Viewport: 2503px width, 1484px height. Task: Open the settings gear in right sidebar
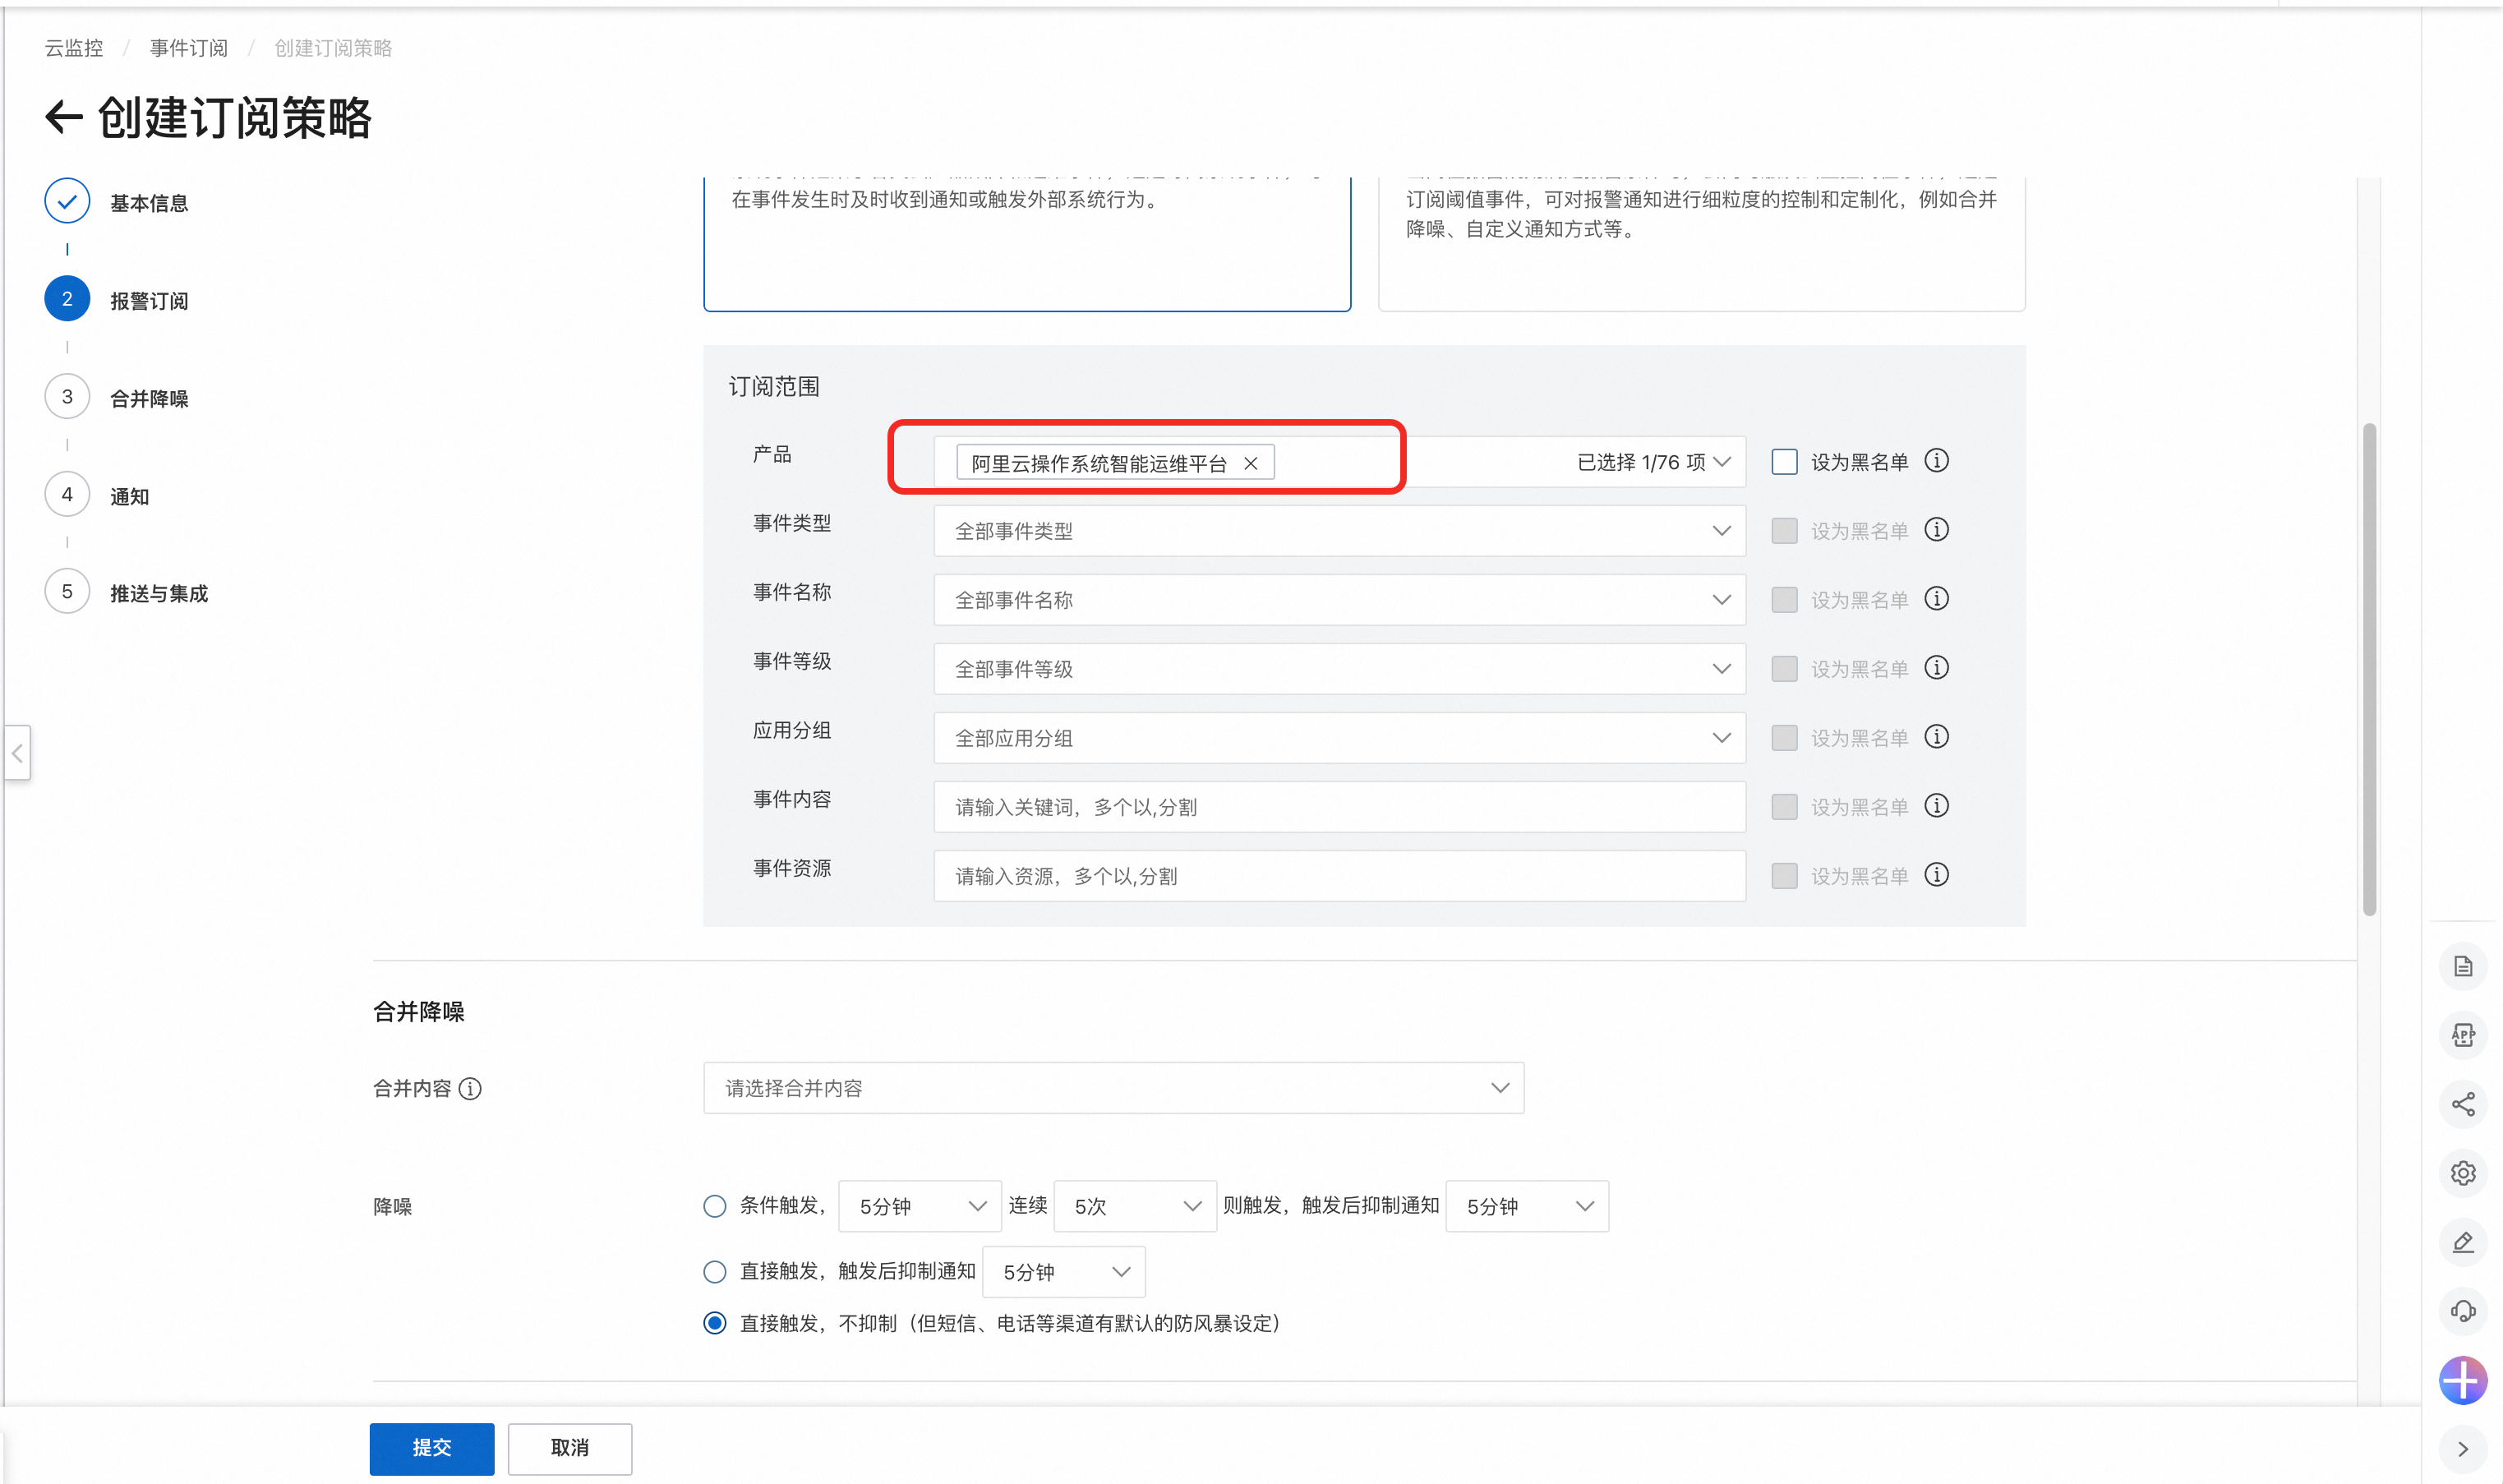pyautogui.click(x=2462, y=1173)
